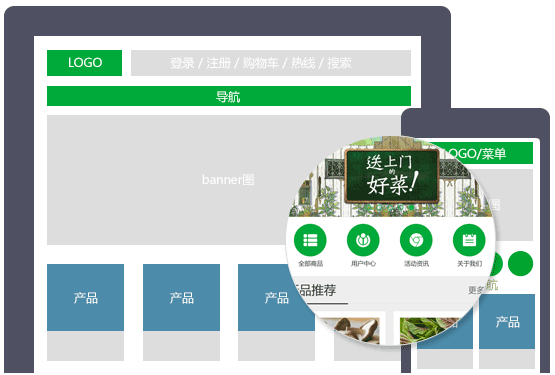The image size is (555, 375).
Task: Open the 全部商品 list icon
Action: tap(310, 240)
